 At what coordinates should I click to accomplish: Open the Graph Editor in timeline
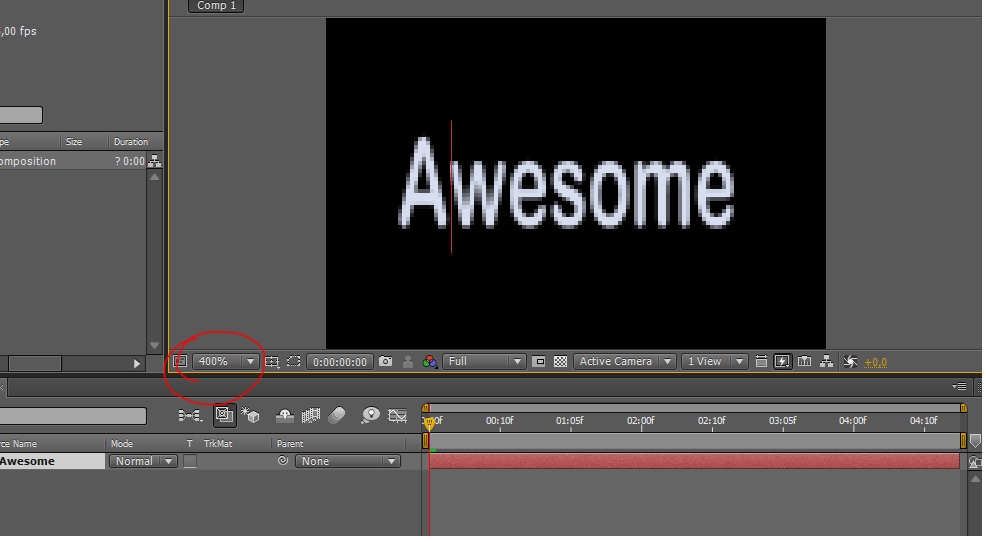click(x=398, y=415)
